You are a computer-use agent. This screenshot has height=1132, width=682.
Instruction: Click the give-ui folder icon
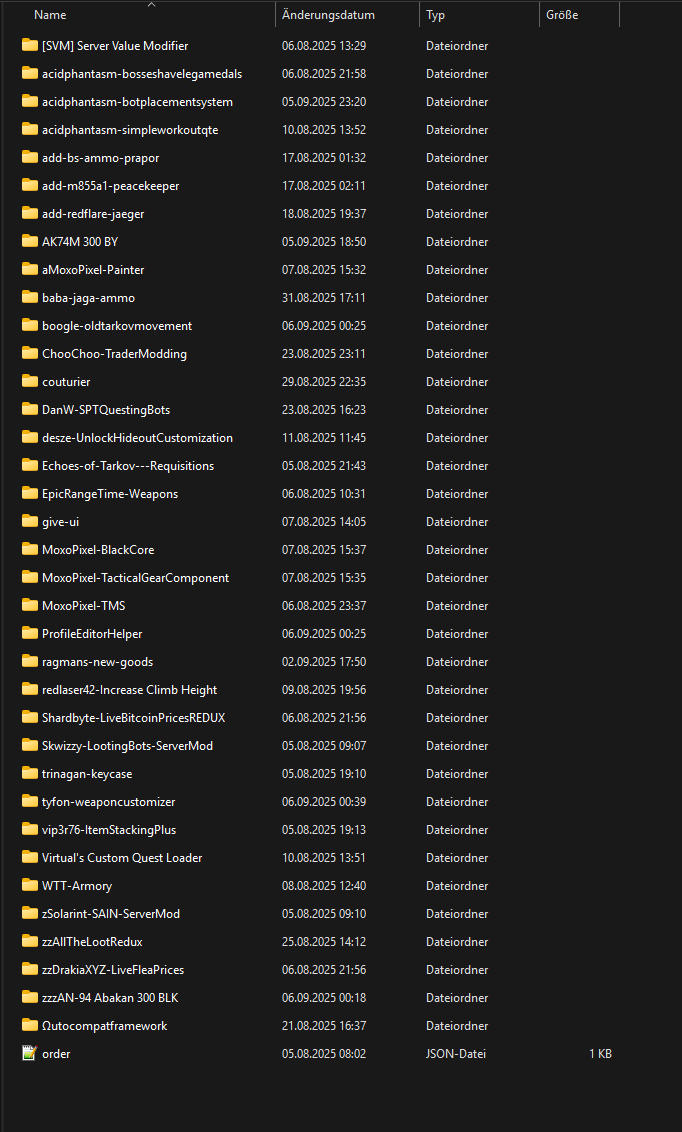pos(30,521)
